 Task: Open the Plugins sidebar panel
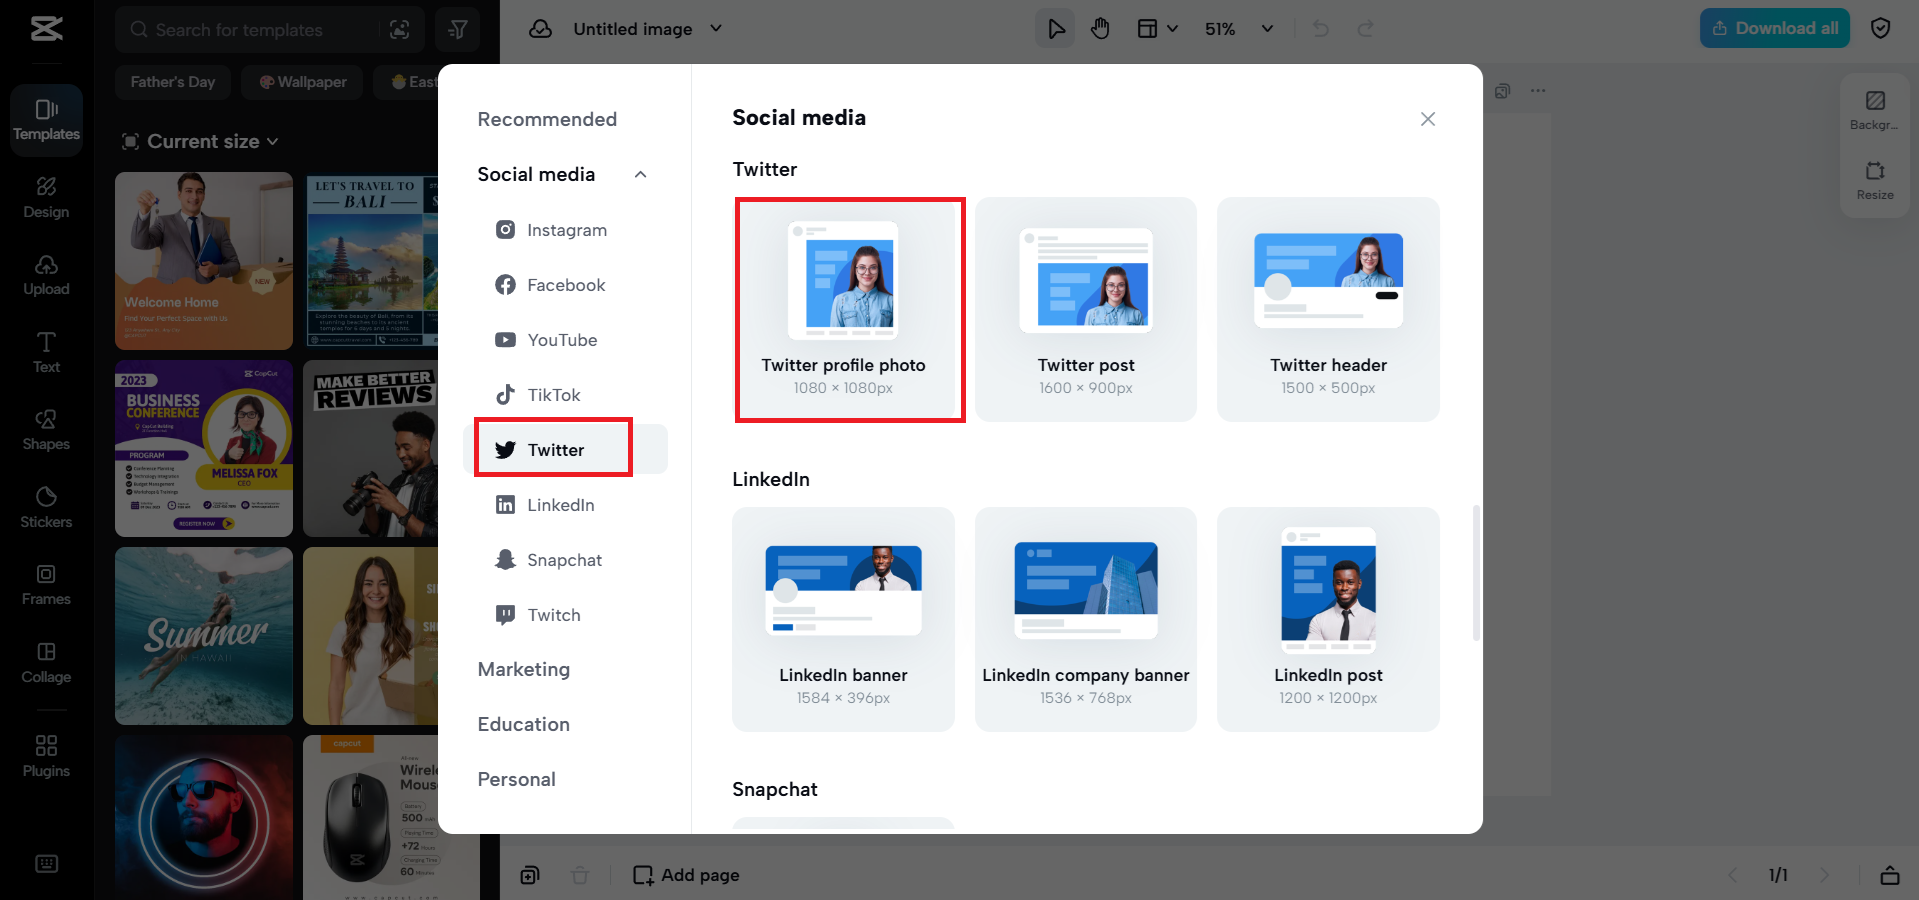click(x=46, y=756)
